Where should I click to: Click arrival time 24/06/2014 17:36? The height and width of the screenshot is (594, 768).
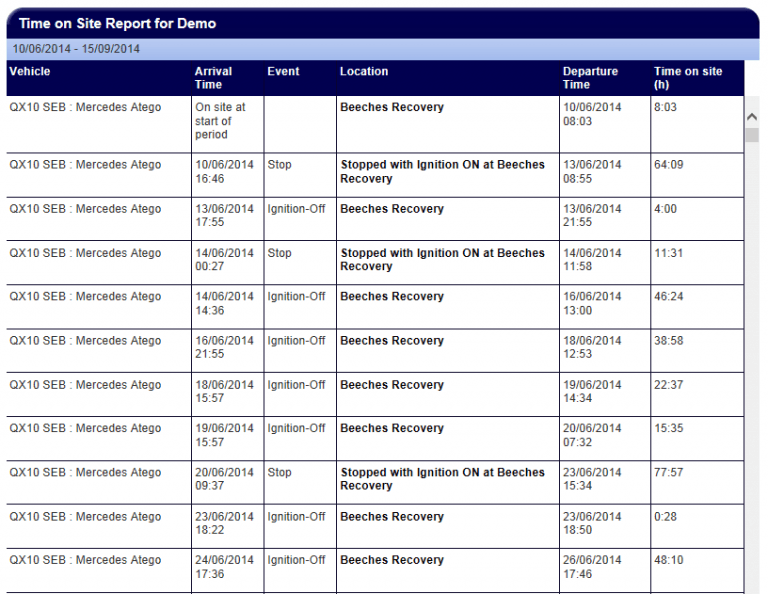pyautogui.click(x=224, y=567)
